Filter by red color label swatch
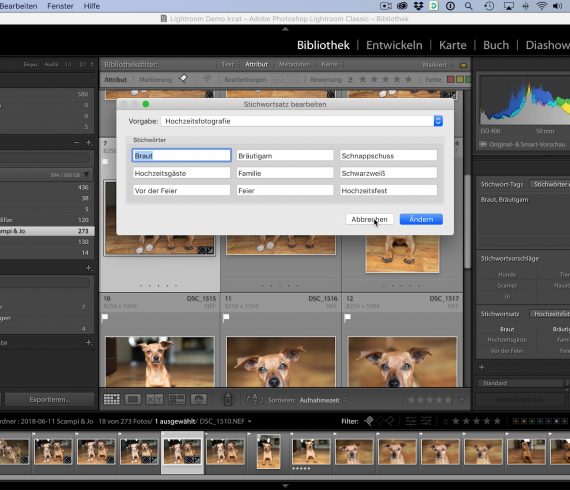570x490 pixels. [x=451, y=79]
